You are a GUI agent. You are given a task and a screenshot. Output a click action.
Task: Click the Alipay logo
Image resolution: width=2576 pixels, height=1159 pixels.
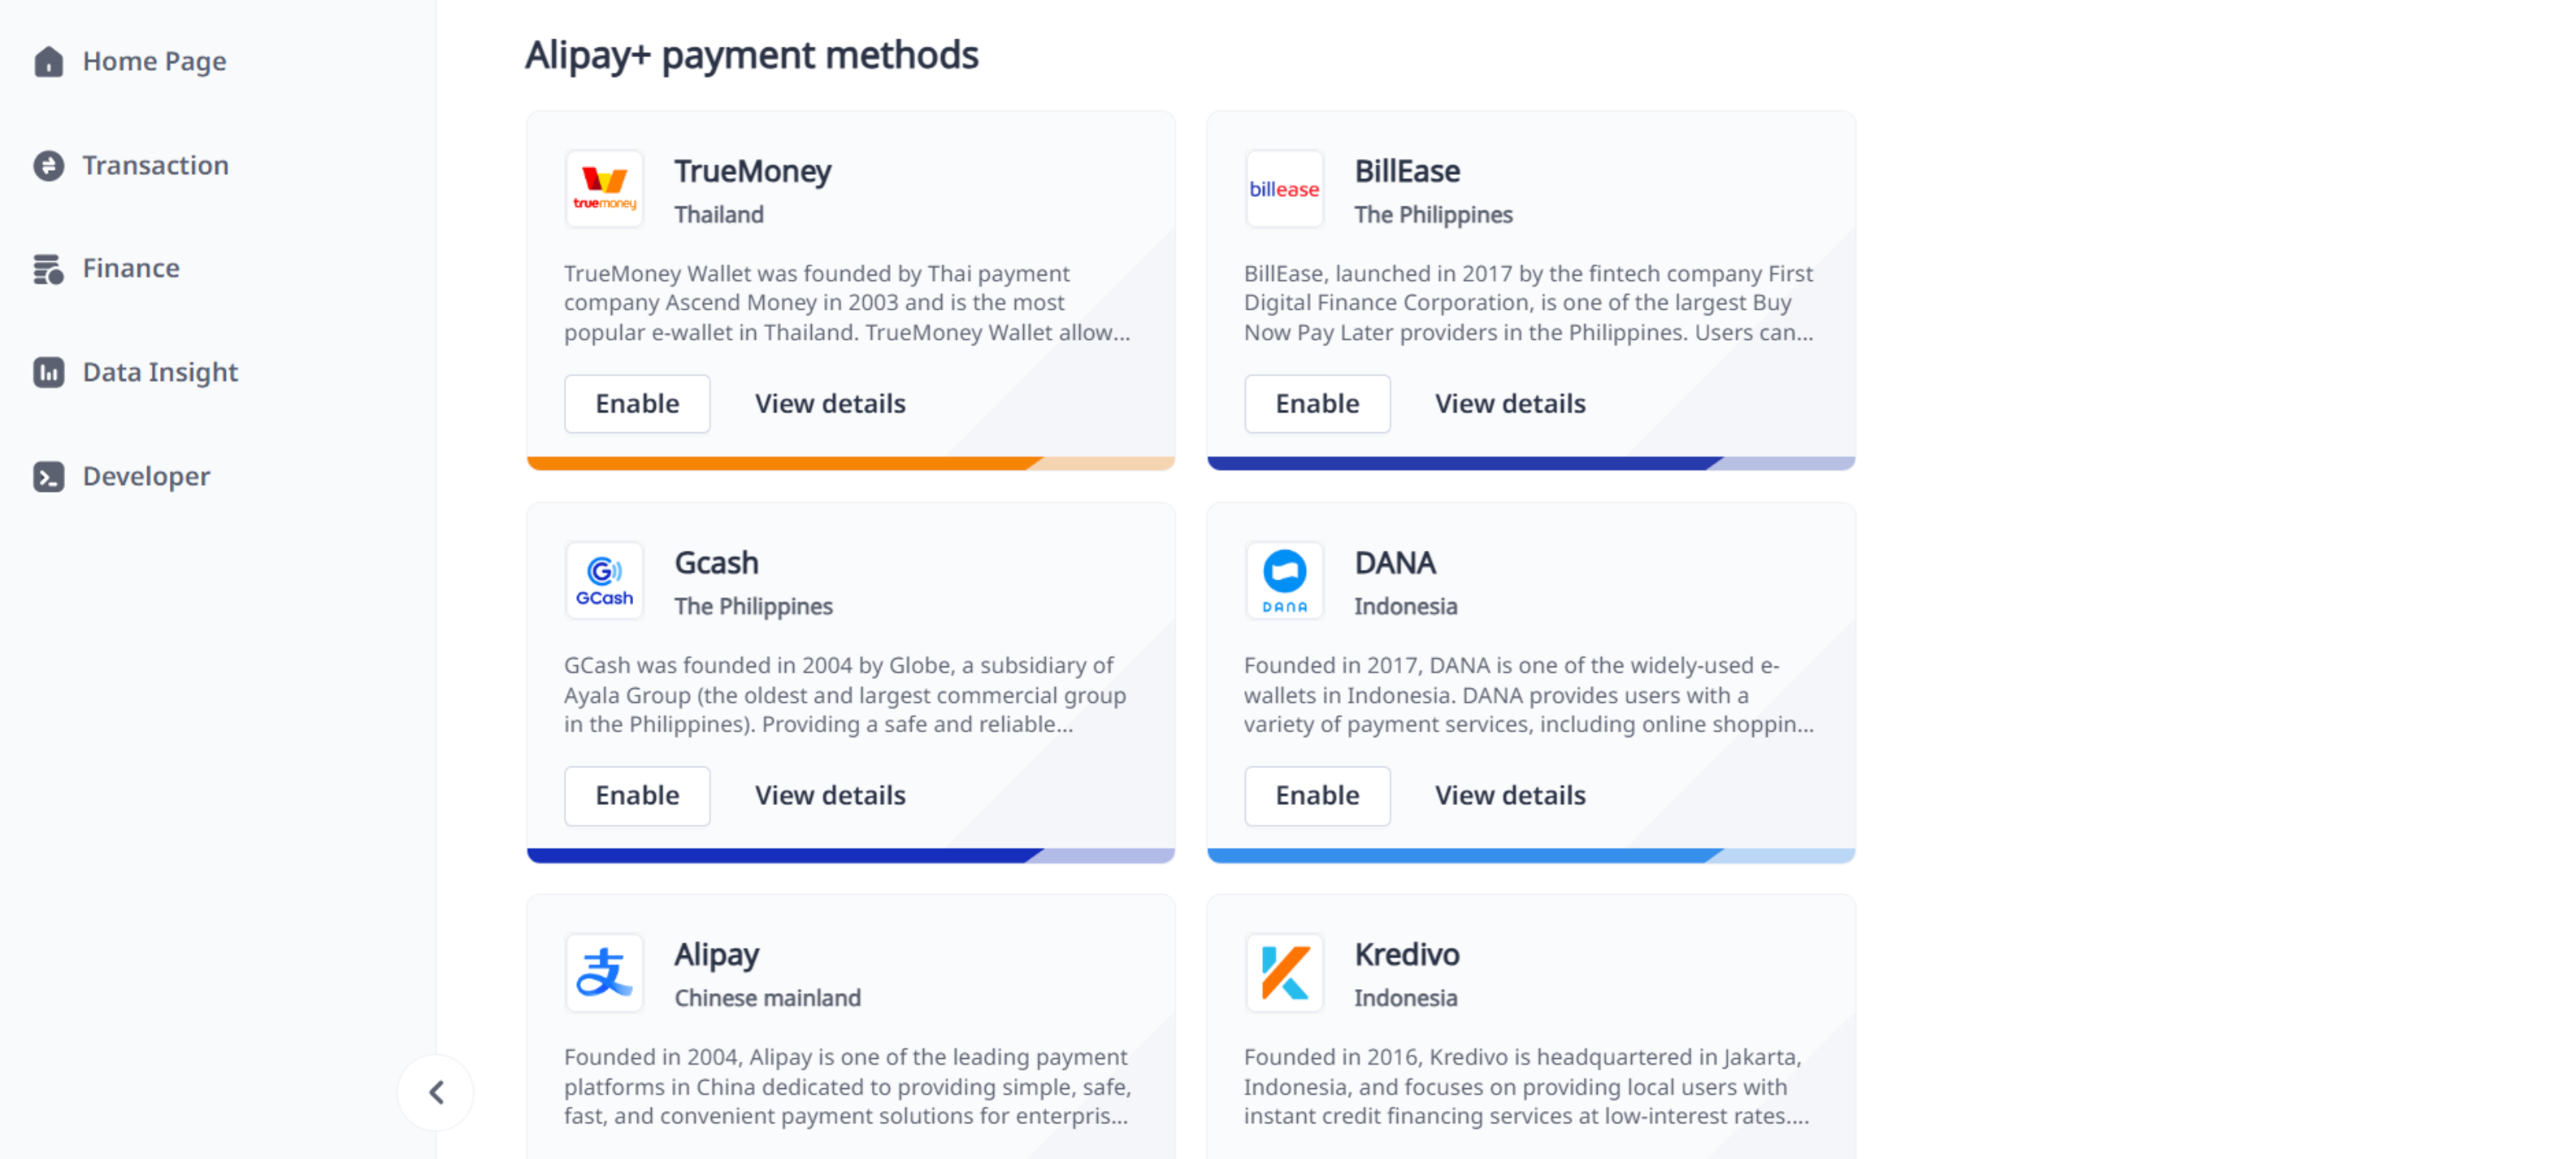[x=604, y=972]
